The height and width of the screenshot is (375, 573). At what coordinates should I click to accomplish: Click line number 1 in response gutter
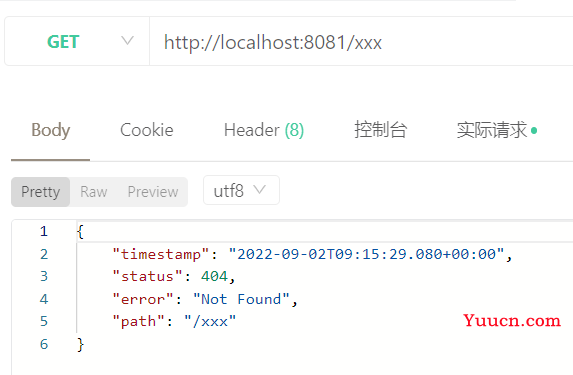click(44, 231)
